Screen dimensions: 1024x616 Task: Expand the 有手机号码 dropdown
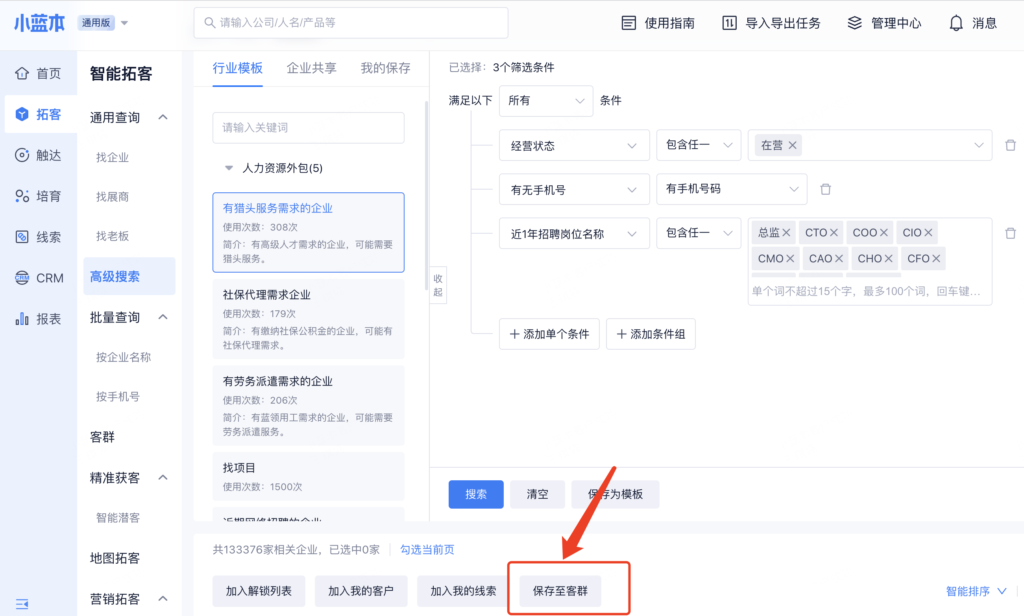pos(730,189)
